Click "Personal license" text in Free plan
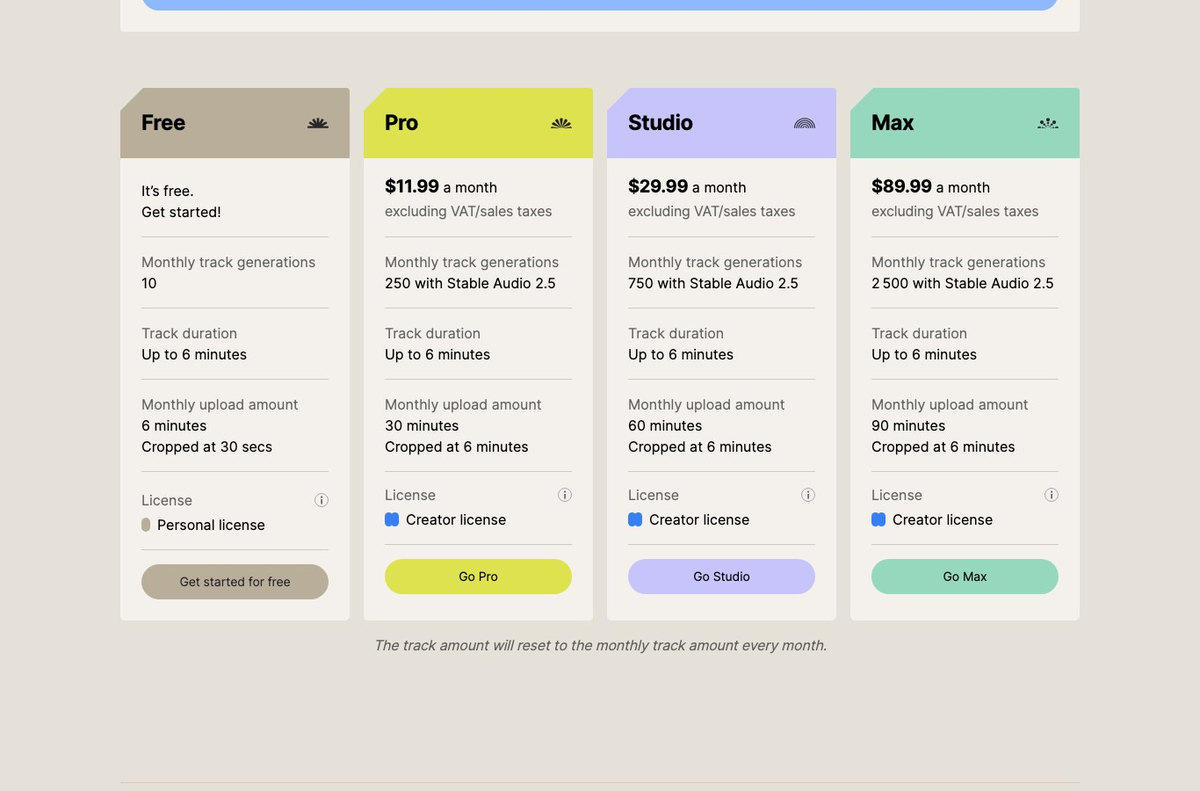The width and height of the screenshot is (1200, 791). click(211, 525)
